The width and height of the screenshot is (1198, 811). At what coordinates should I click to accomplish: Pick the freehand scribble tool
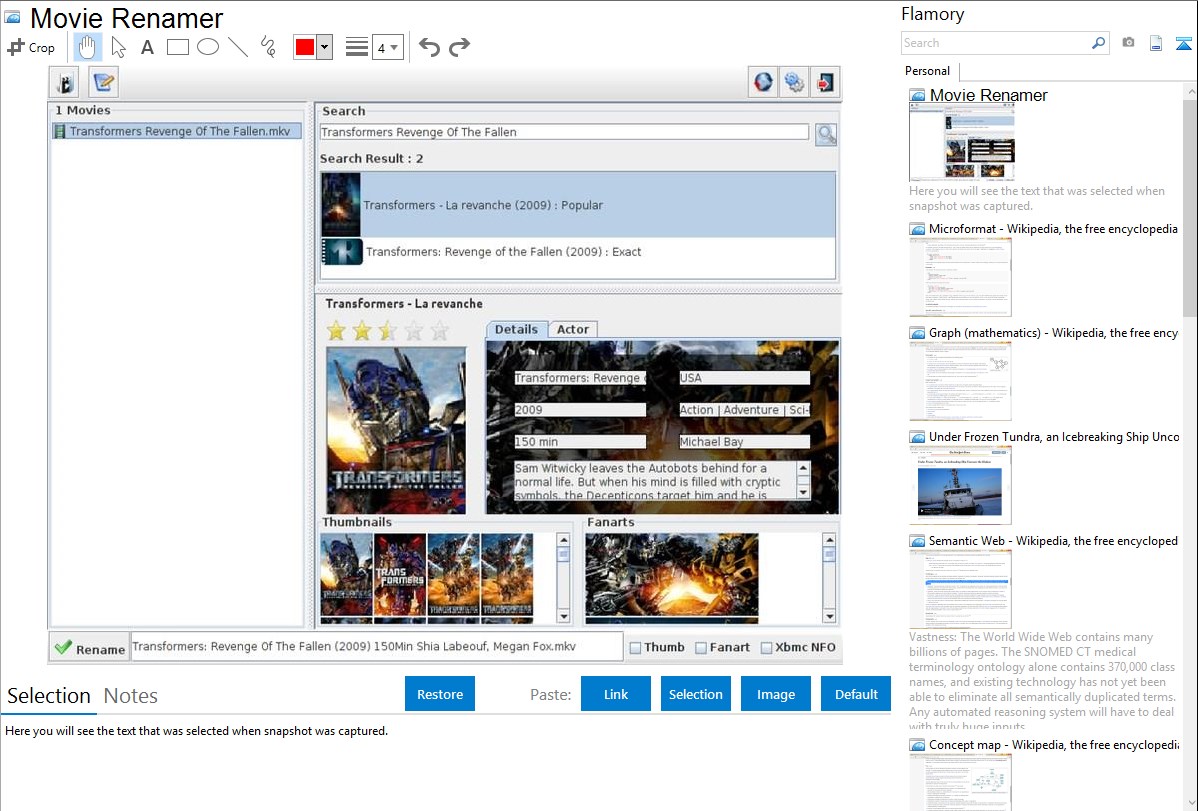point(268,47)
